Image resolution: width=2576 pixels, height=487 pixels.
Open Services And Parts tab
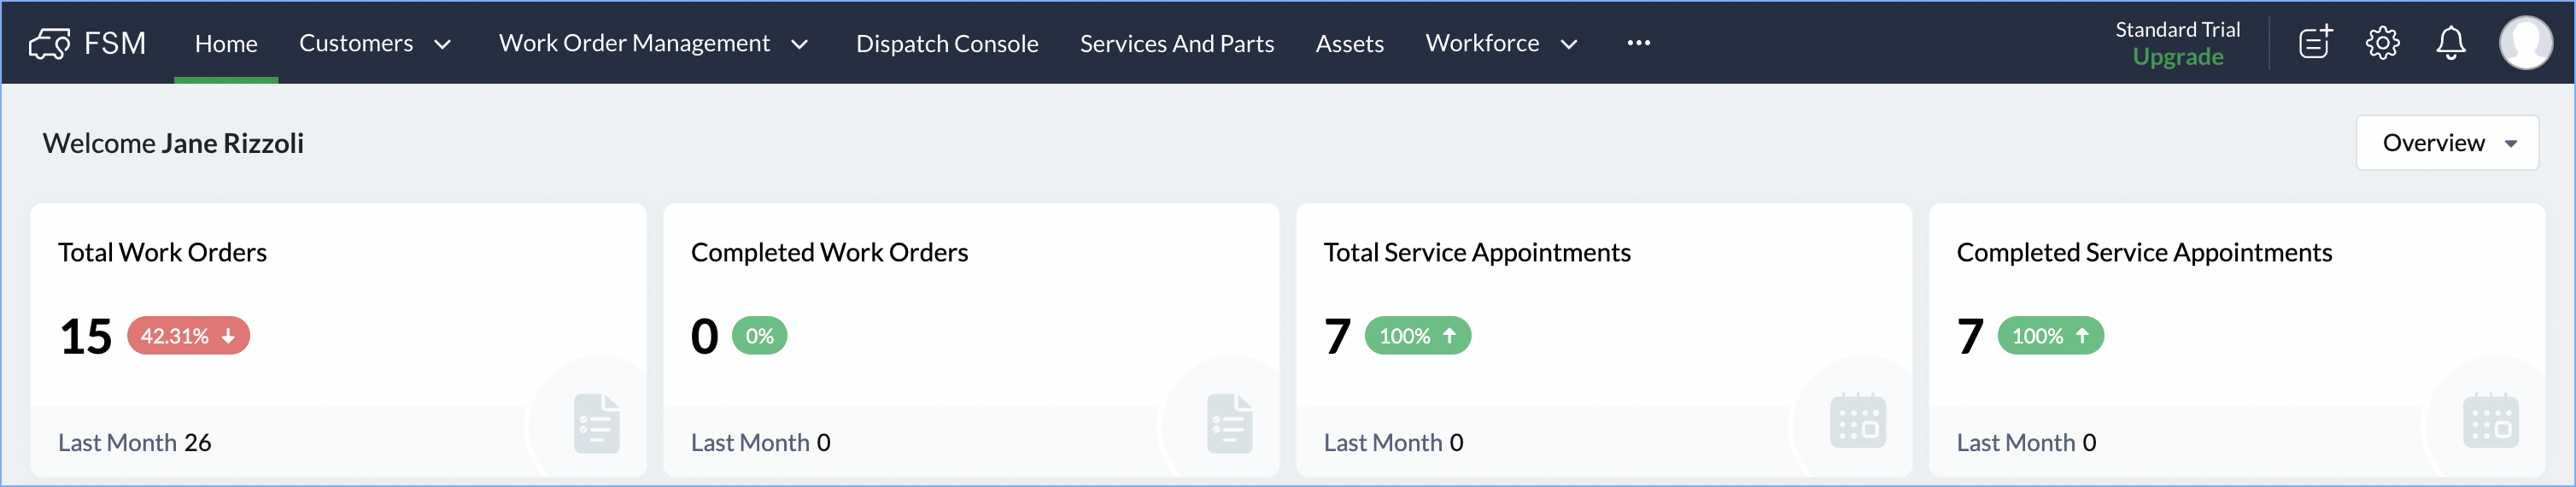[x=1177, y=43]
